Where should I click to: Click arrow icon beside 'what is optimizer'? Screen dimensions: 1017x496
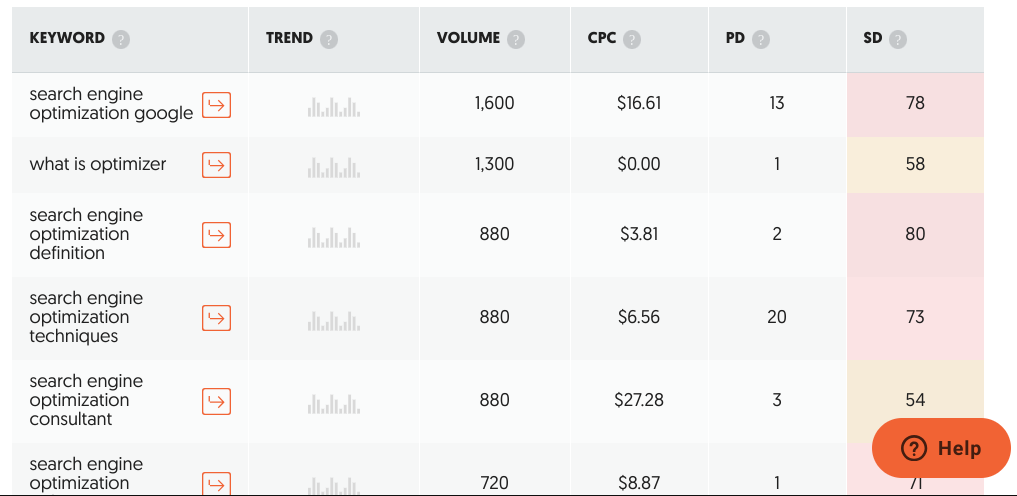point(217,165)
